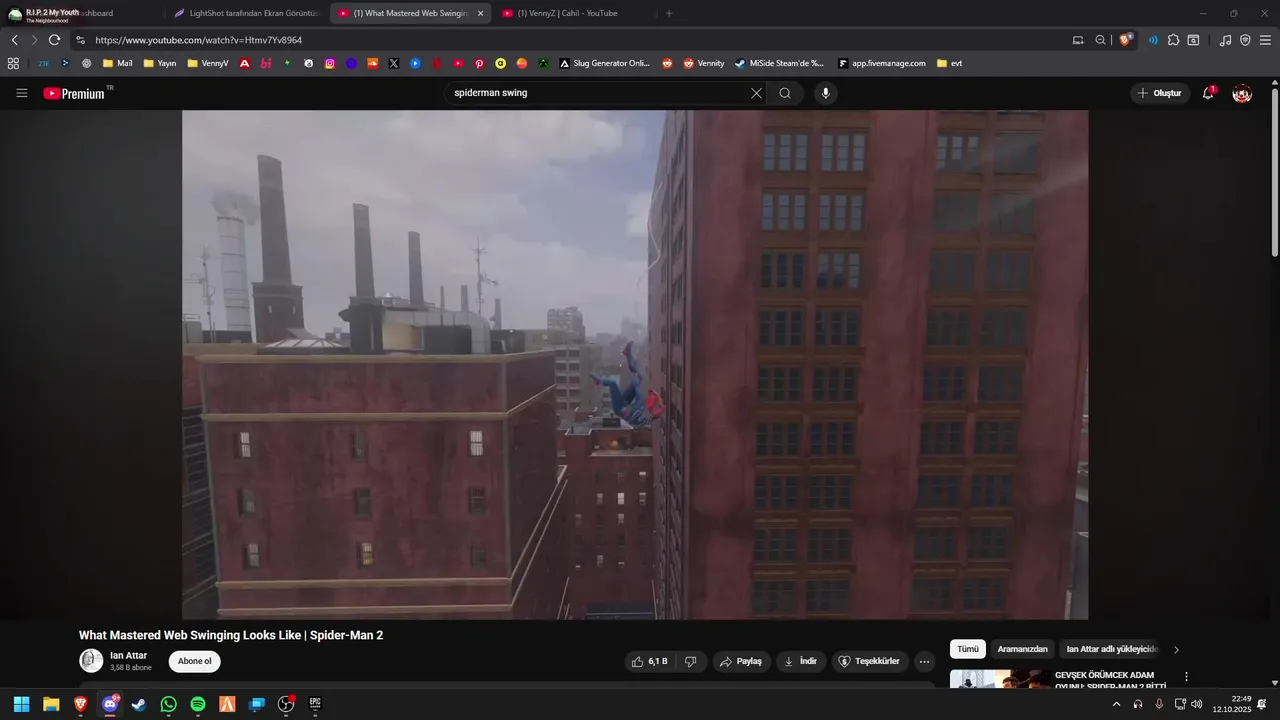Subscribe with Abone ol button

[x=194, y=661]
